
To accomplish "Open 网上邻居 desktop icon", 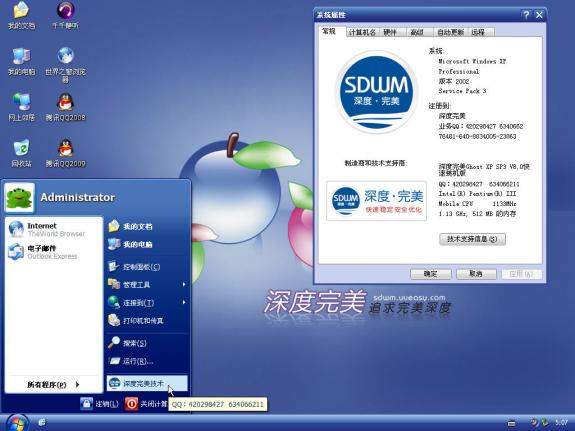I will tap(21, 107).
